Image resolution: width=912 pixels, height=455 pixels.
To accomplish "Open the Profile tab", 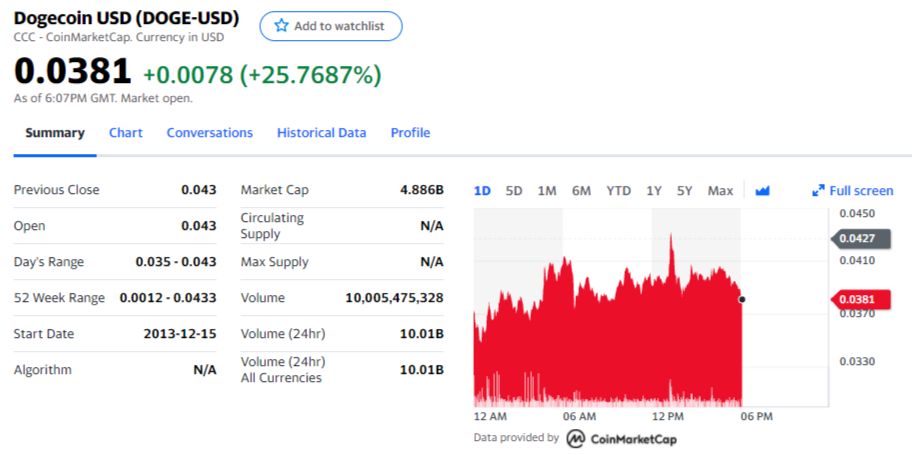I will [x=410, y=133].
